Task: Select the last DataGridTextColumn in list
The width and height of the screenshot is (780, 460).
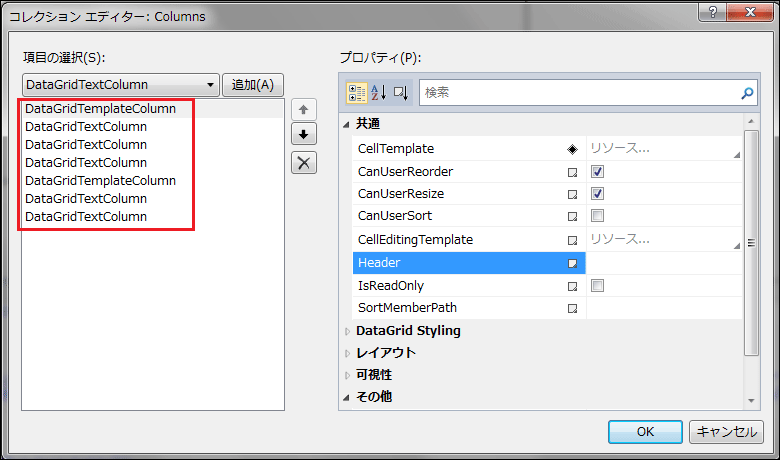Action: [x=86, y=217]
